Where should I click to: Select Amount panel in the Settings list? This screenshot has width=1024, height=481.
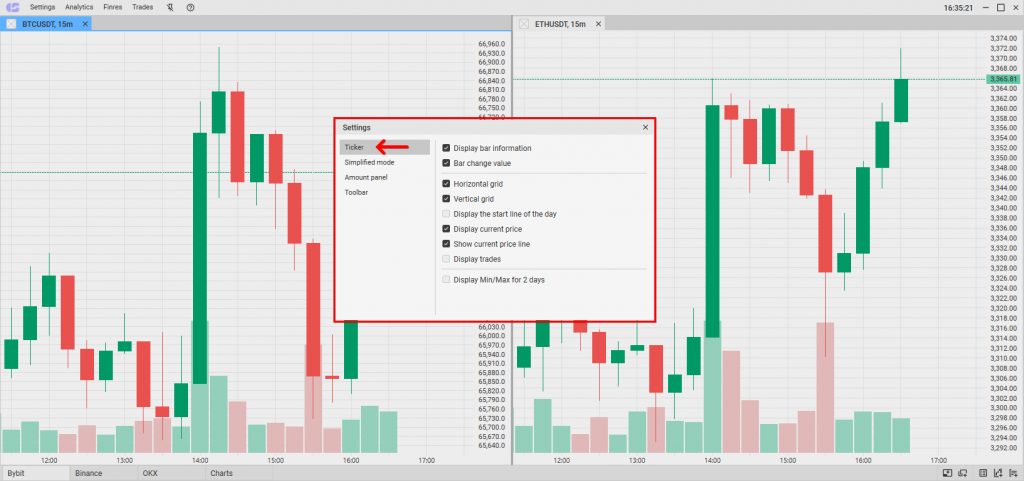pyautogui.click(x=385, y=177)
